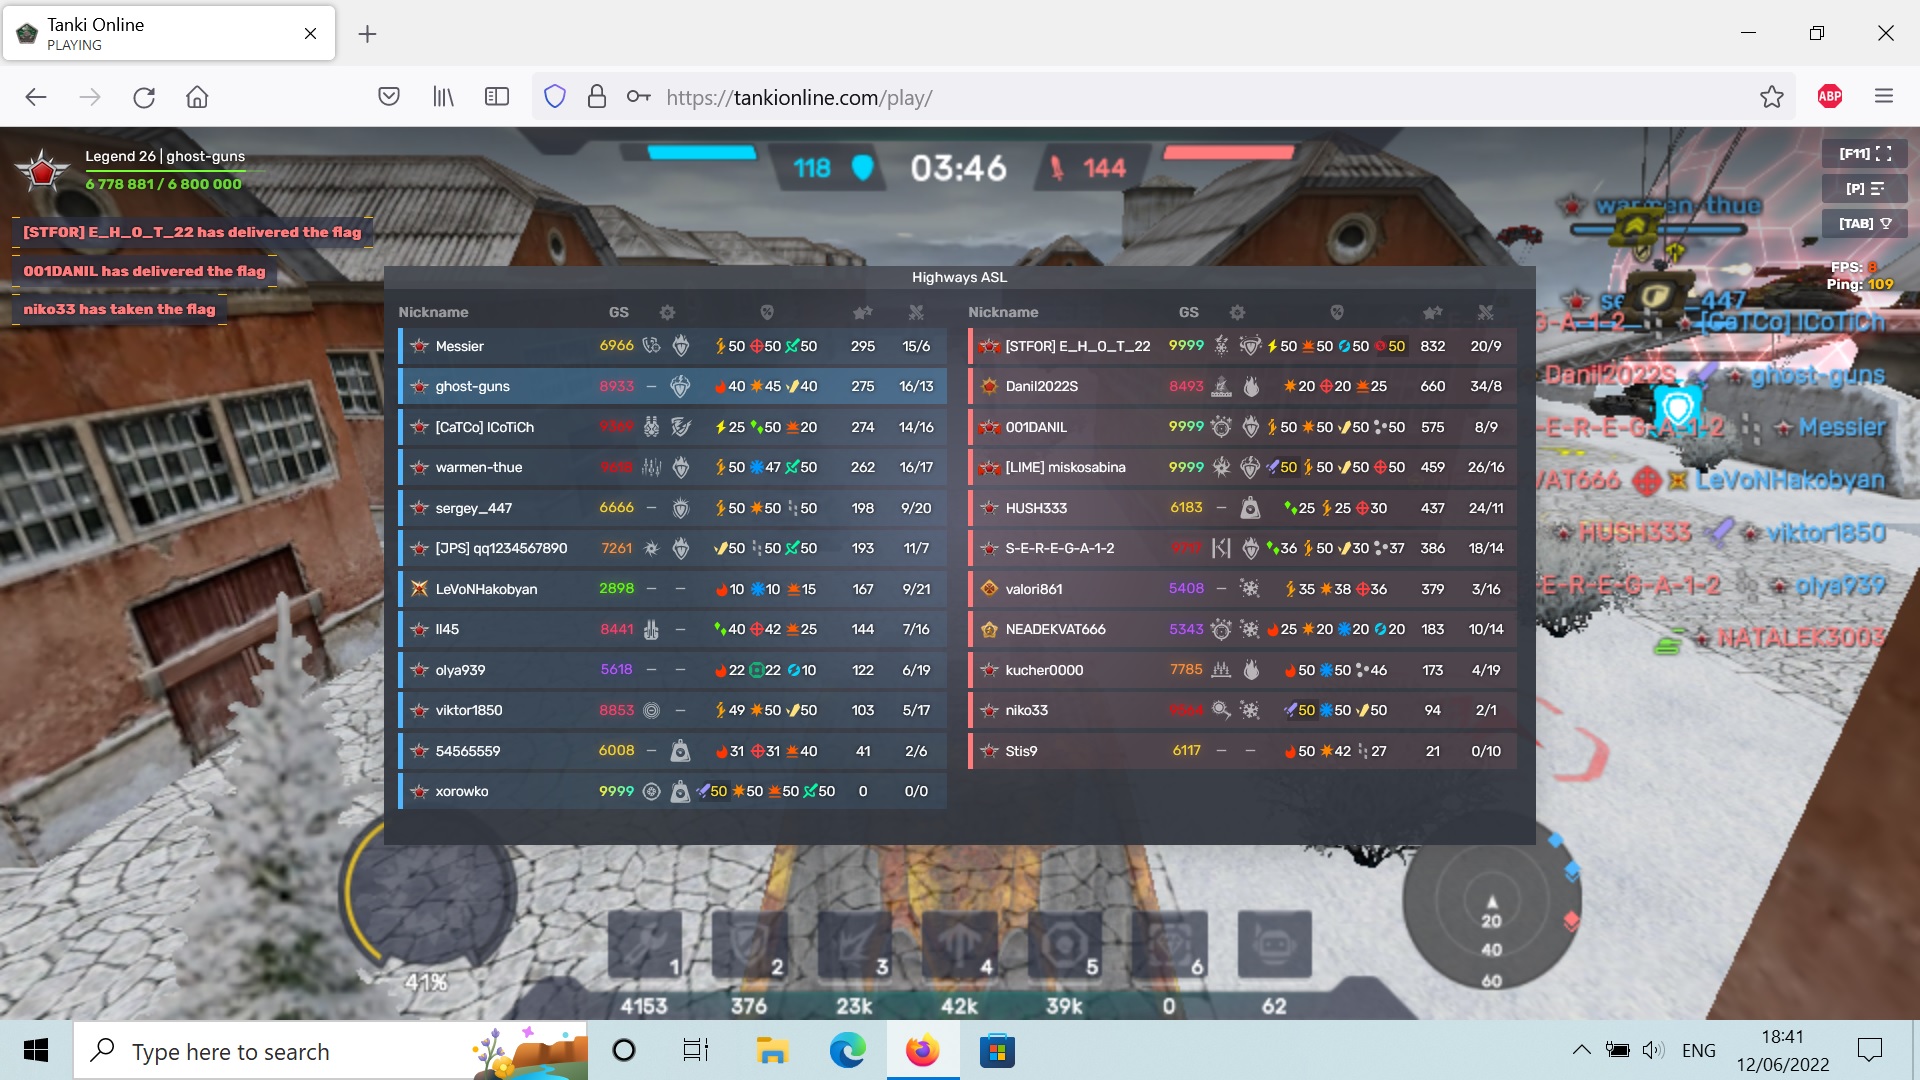1920x1080 pixels.
Task: Click the drone robot supply icon
Action: 1274,945
